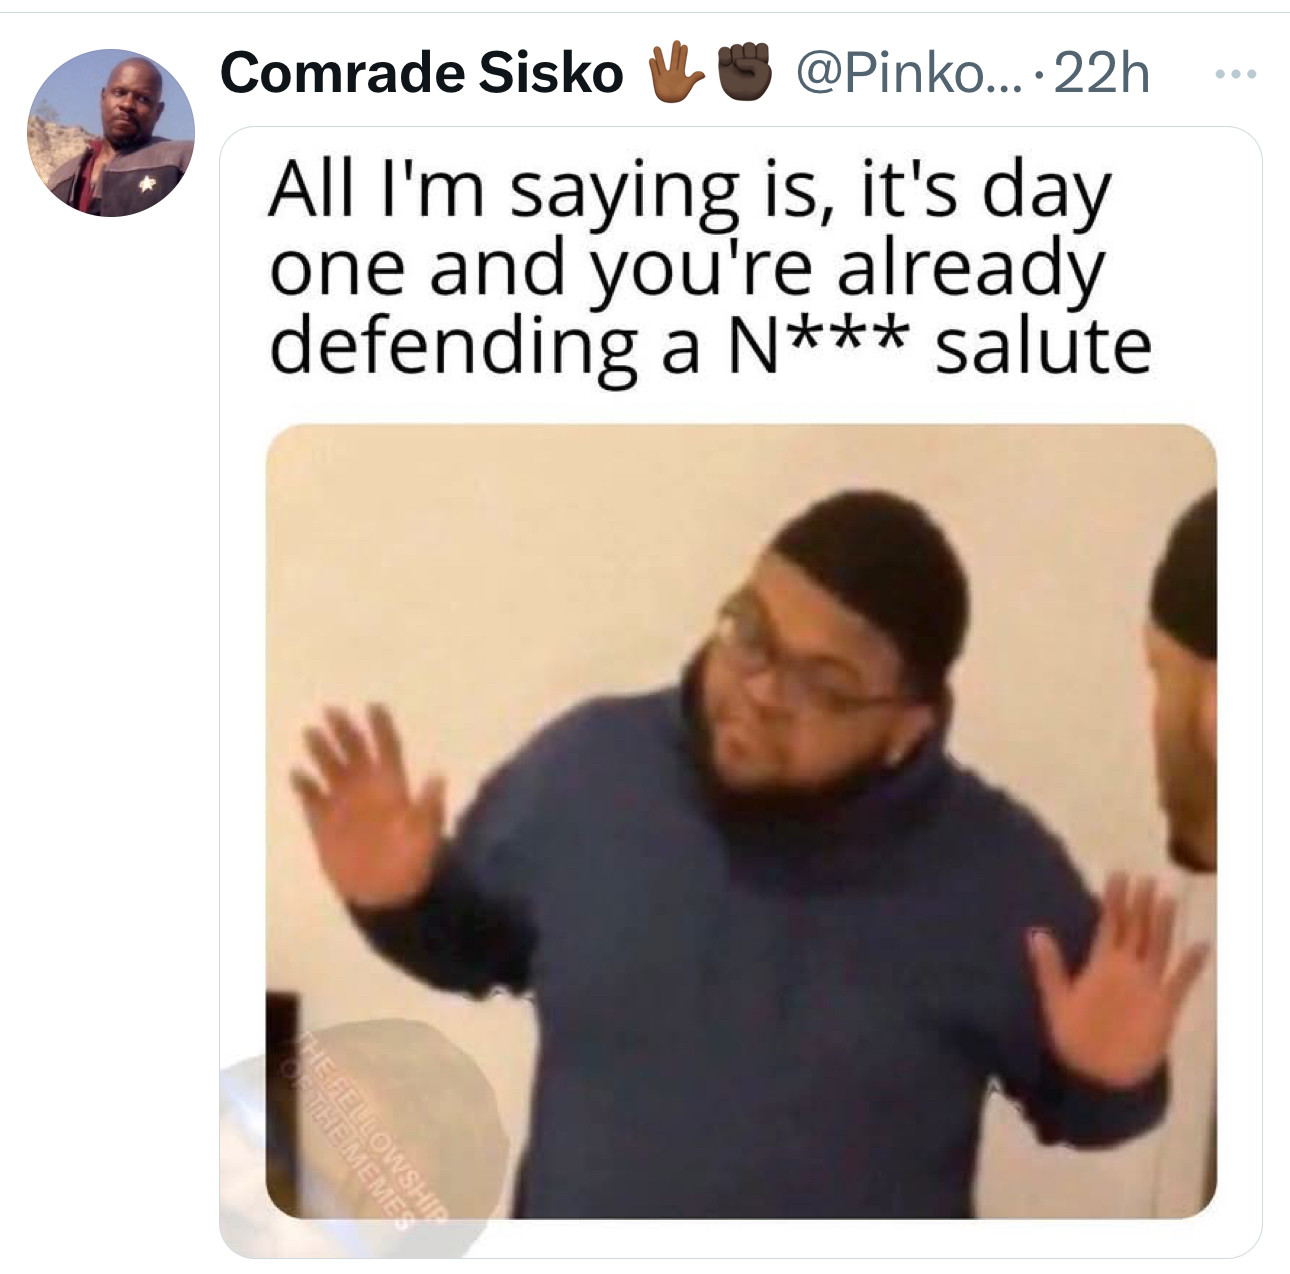Click the word "salute" in the caption

coord(1042,346)
